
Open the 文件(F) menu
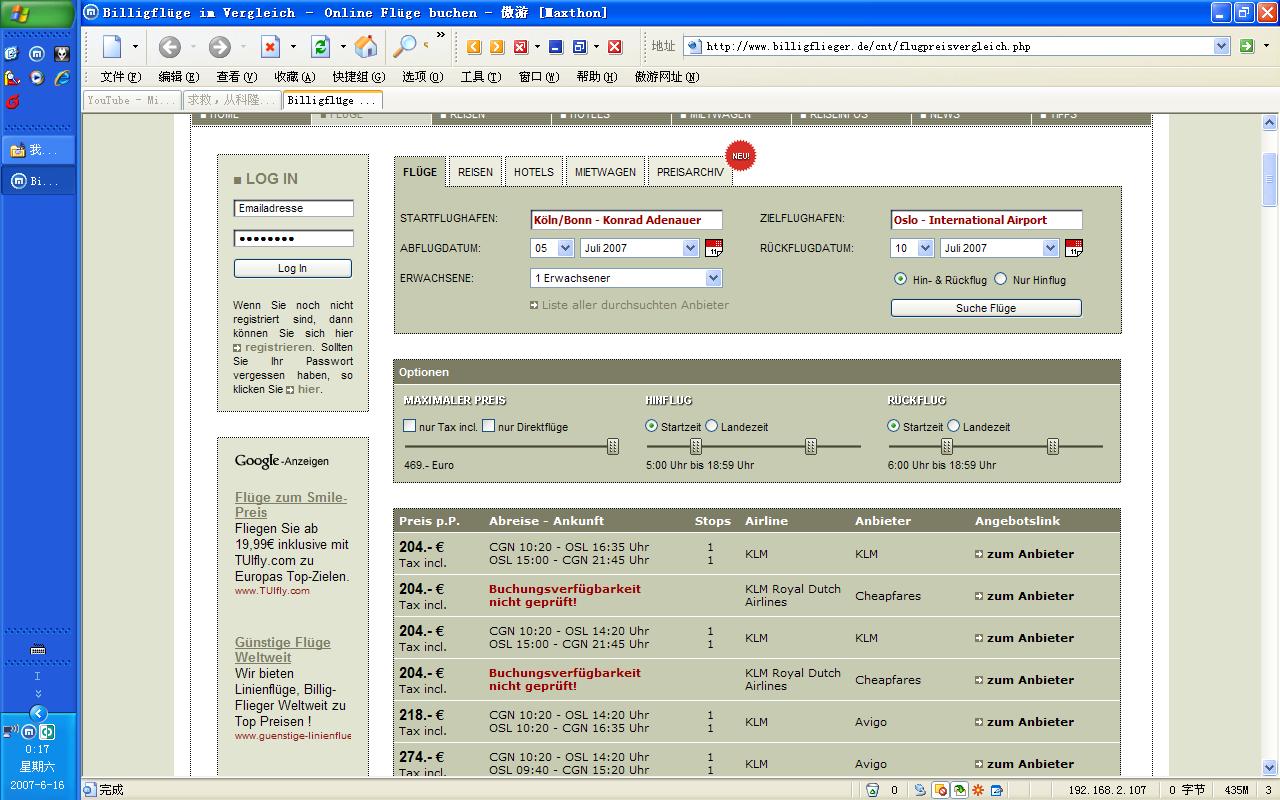(120, 77)
